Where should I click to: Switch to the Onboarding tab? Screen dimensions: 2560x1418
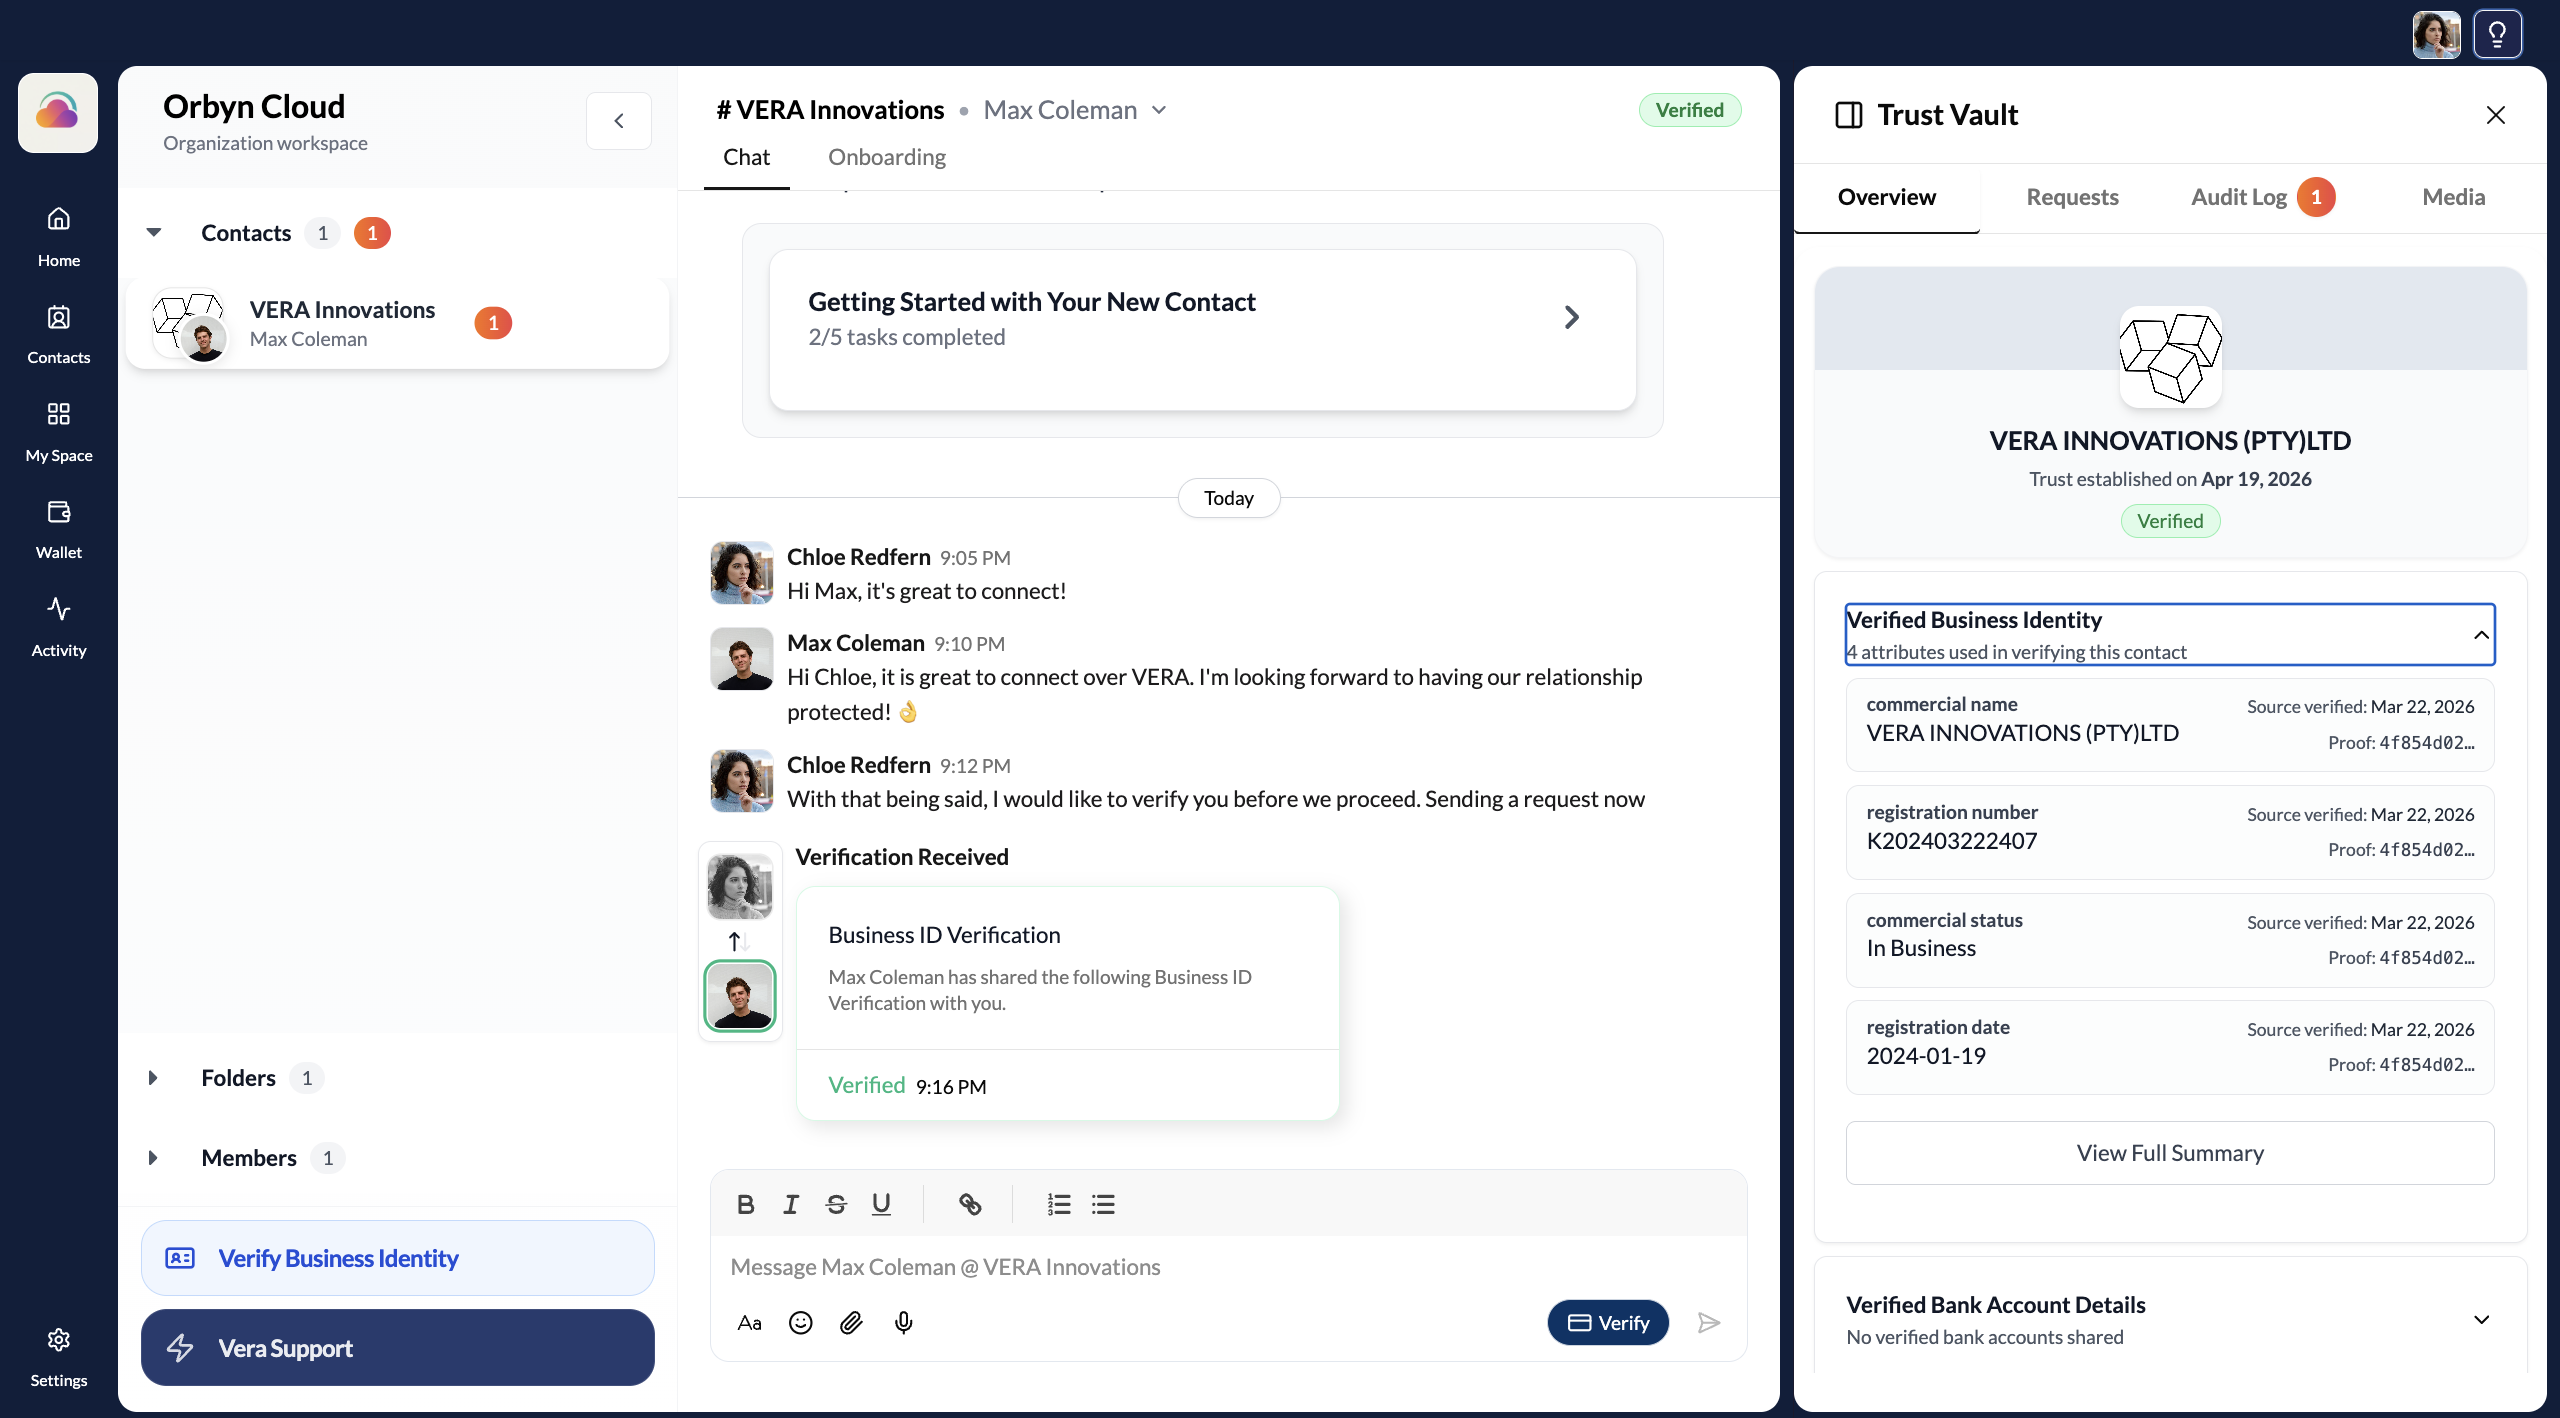(886, 157)
